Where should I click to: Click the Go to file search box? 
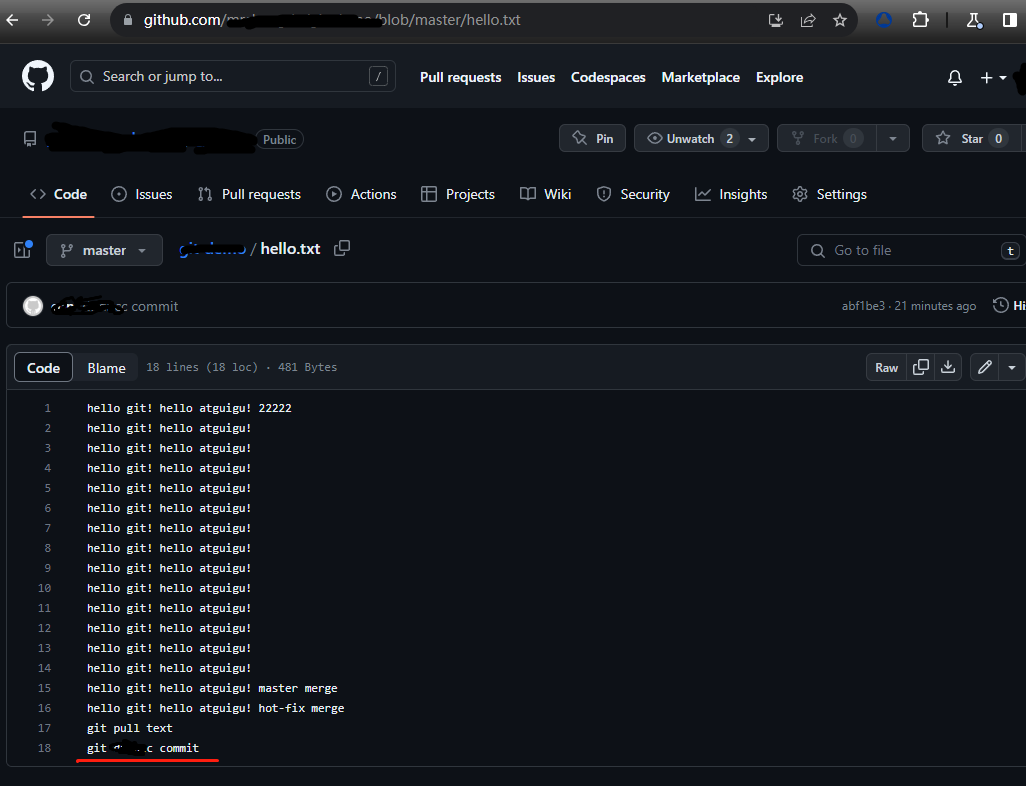tap(910, 250)
